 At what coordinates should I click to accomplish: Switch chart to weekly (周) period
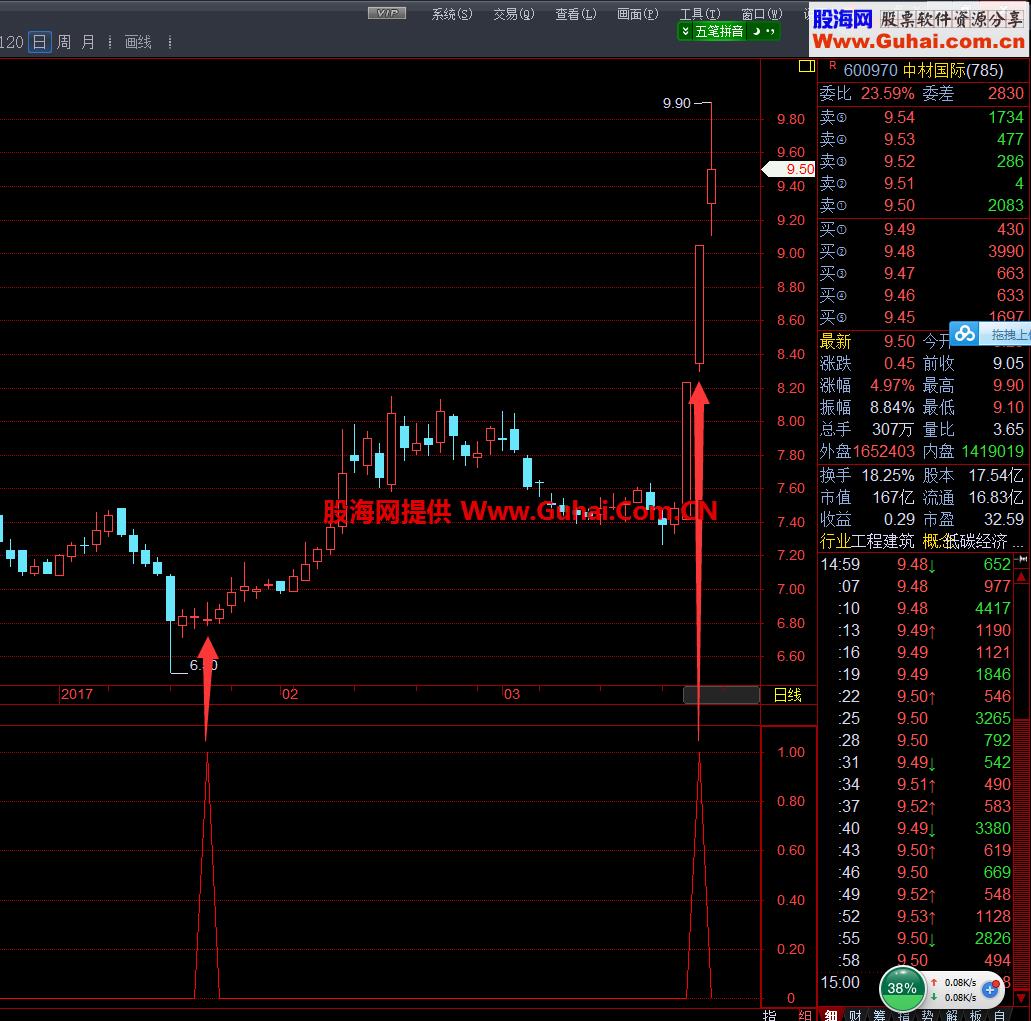64,42
